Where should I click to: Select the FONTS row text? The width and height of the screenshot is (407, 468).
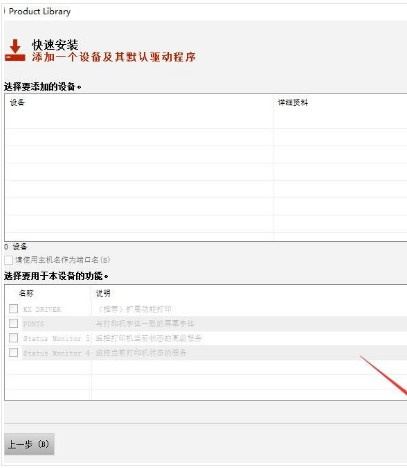coord(34,324)
